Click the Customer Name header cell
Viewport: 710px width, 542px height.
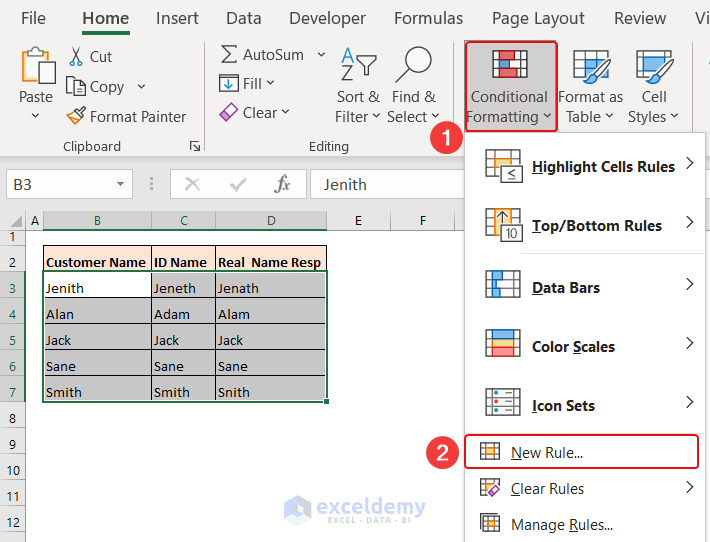(97, 259)
